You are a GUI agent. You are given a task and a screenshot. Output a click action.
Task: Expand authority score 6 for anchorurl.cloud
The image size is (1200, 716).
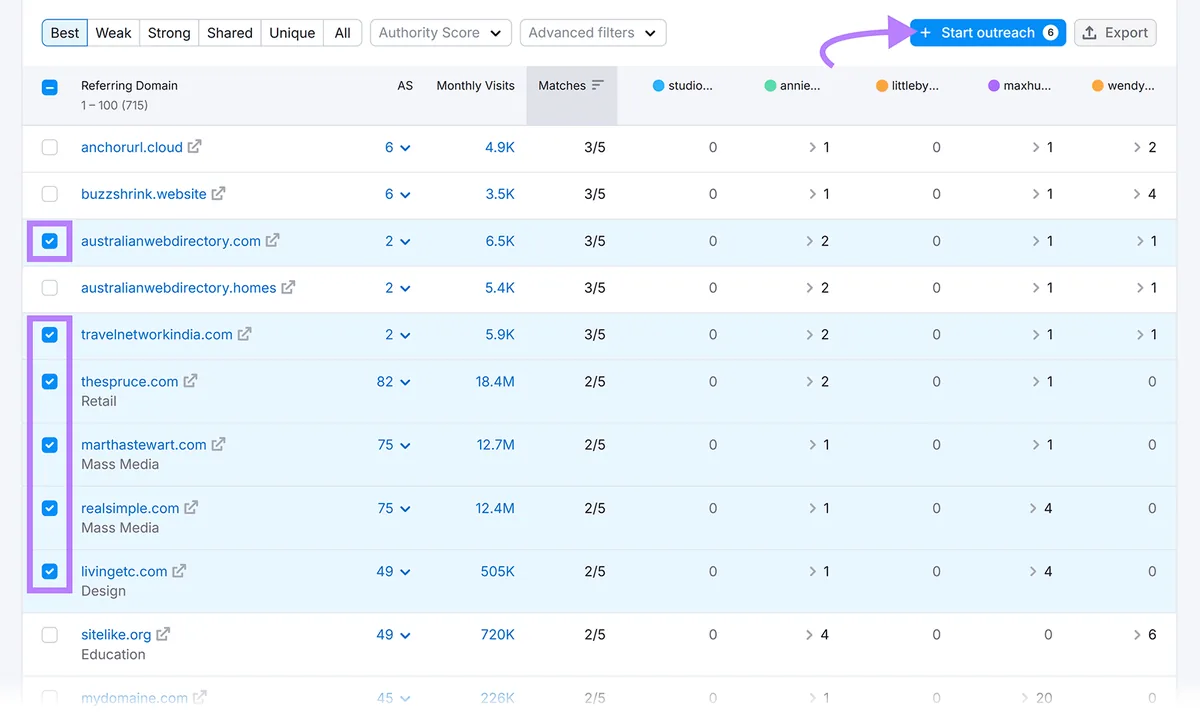click(397, 148)
